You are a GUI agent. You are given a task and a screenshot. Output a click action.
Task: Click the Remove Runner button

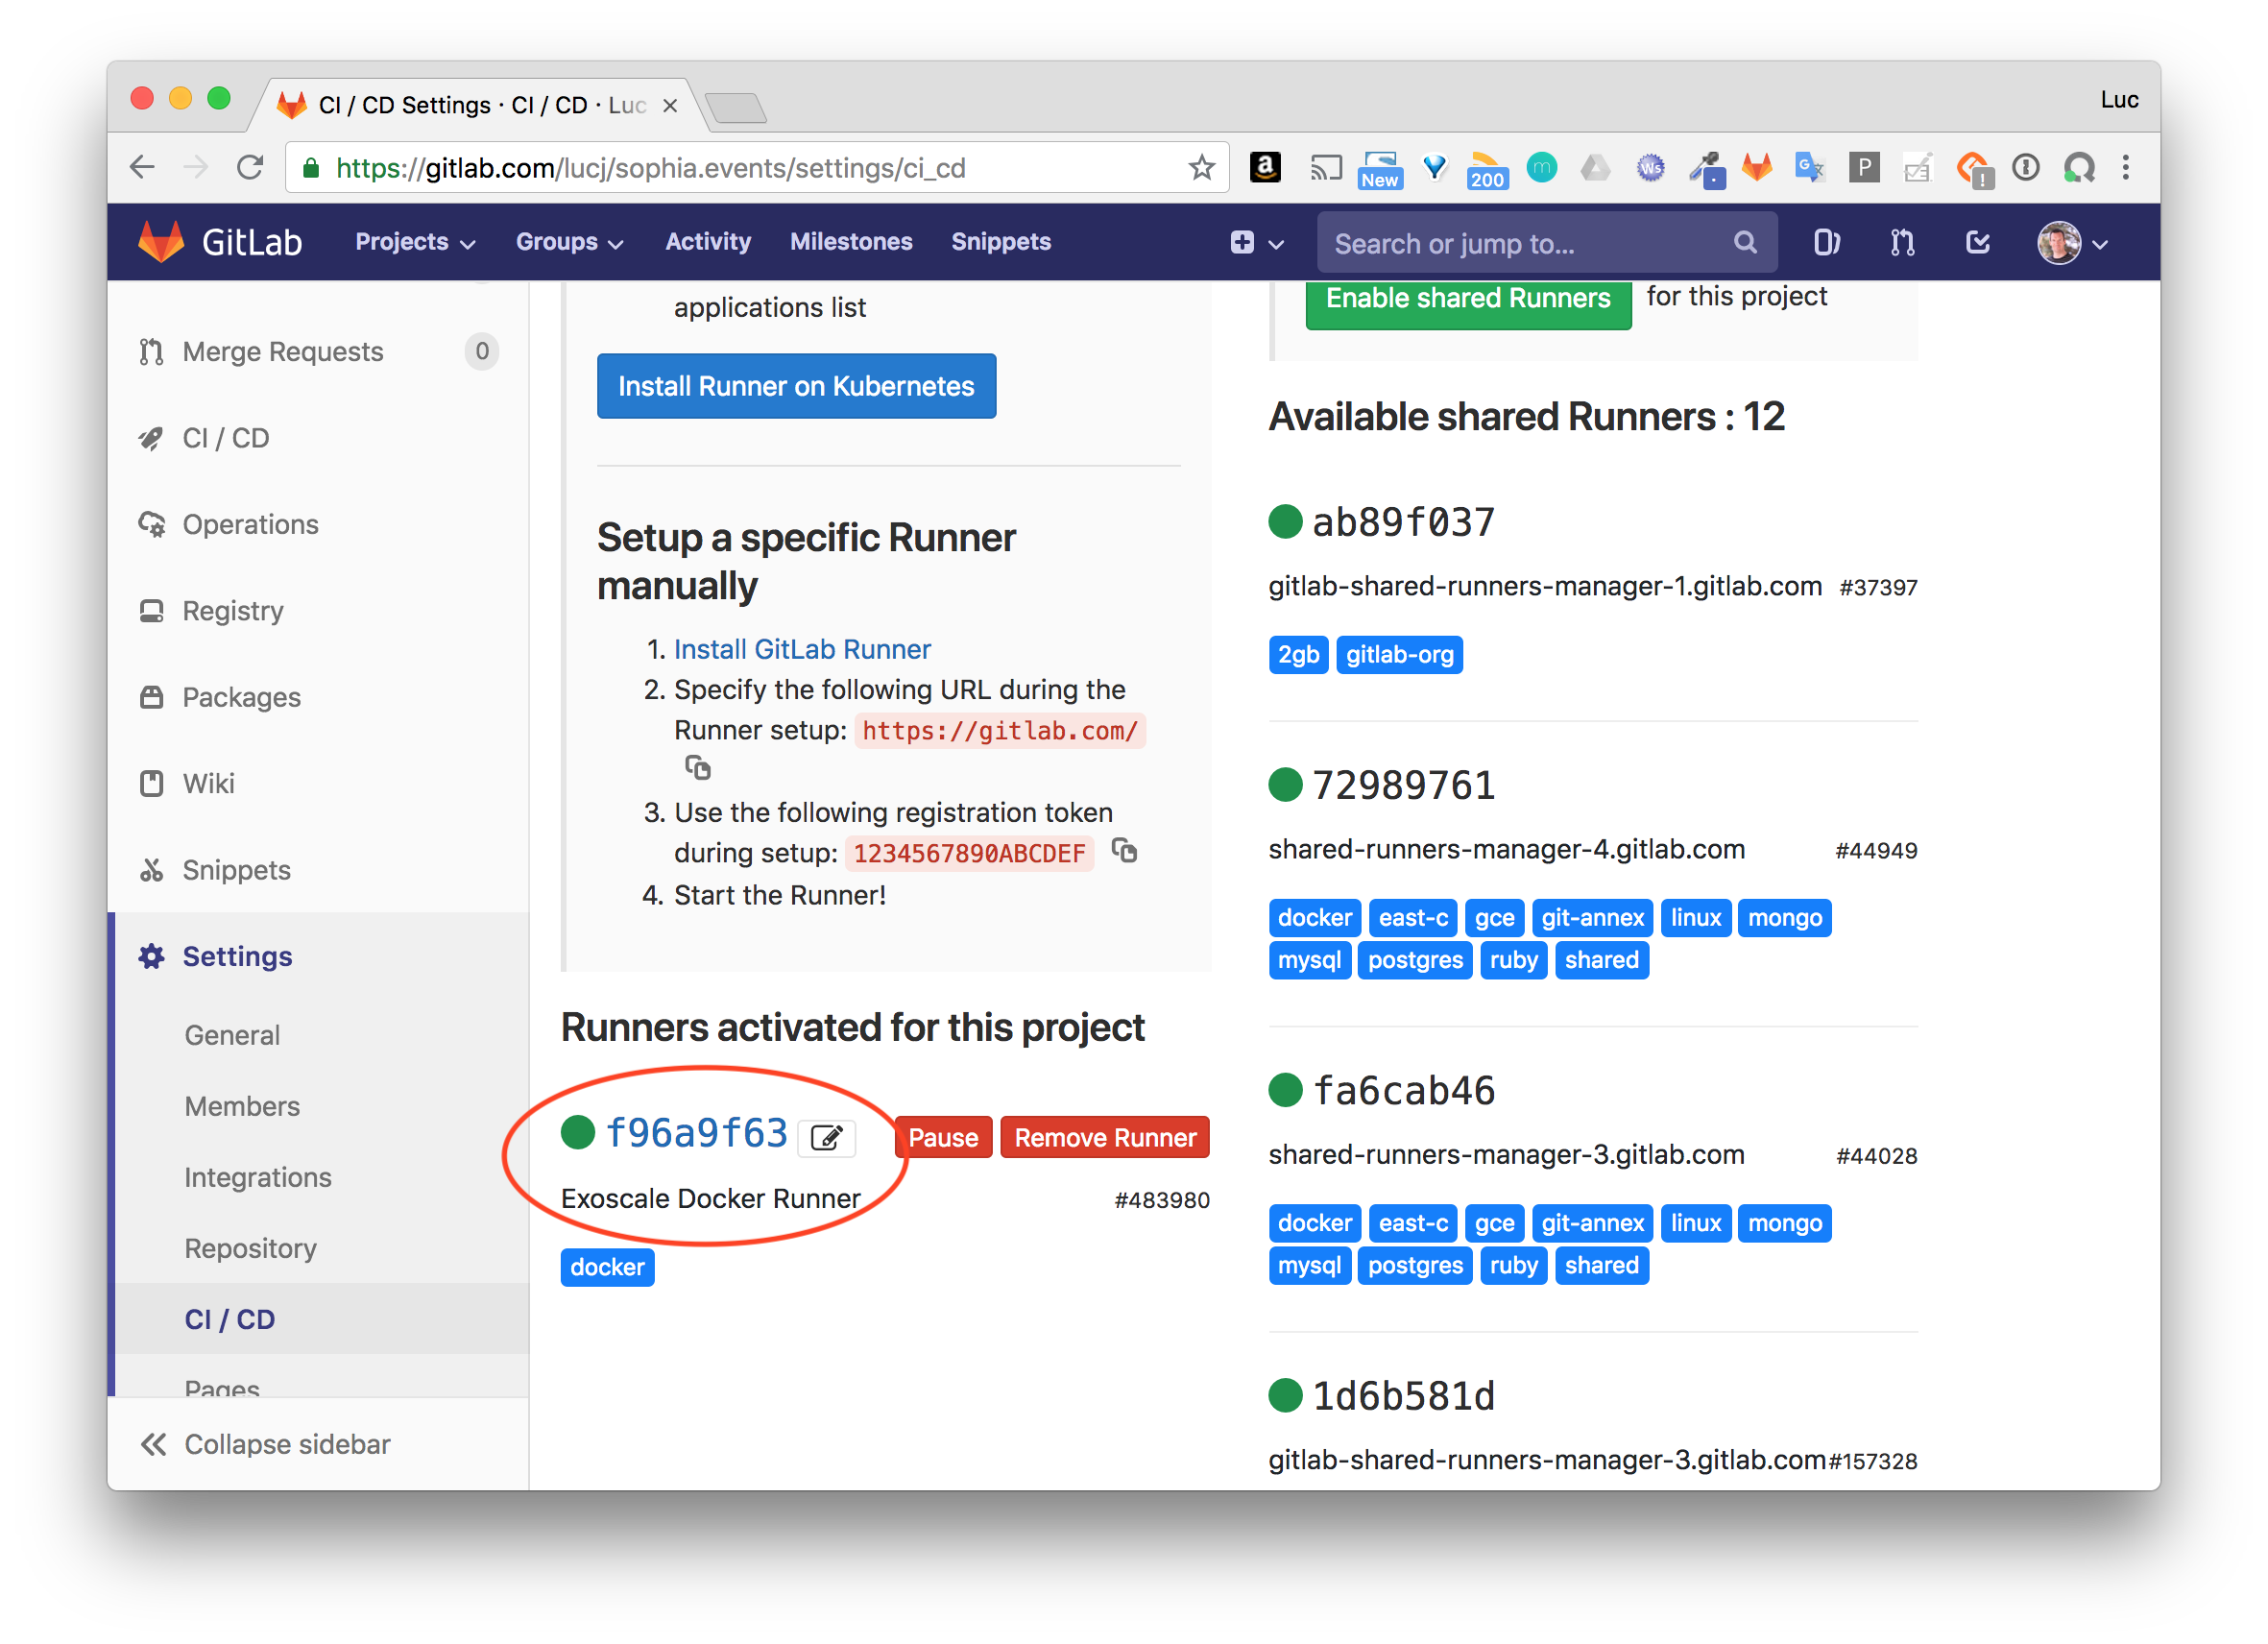(x=1104, y=1137)
